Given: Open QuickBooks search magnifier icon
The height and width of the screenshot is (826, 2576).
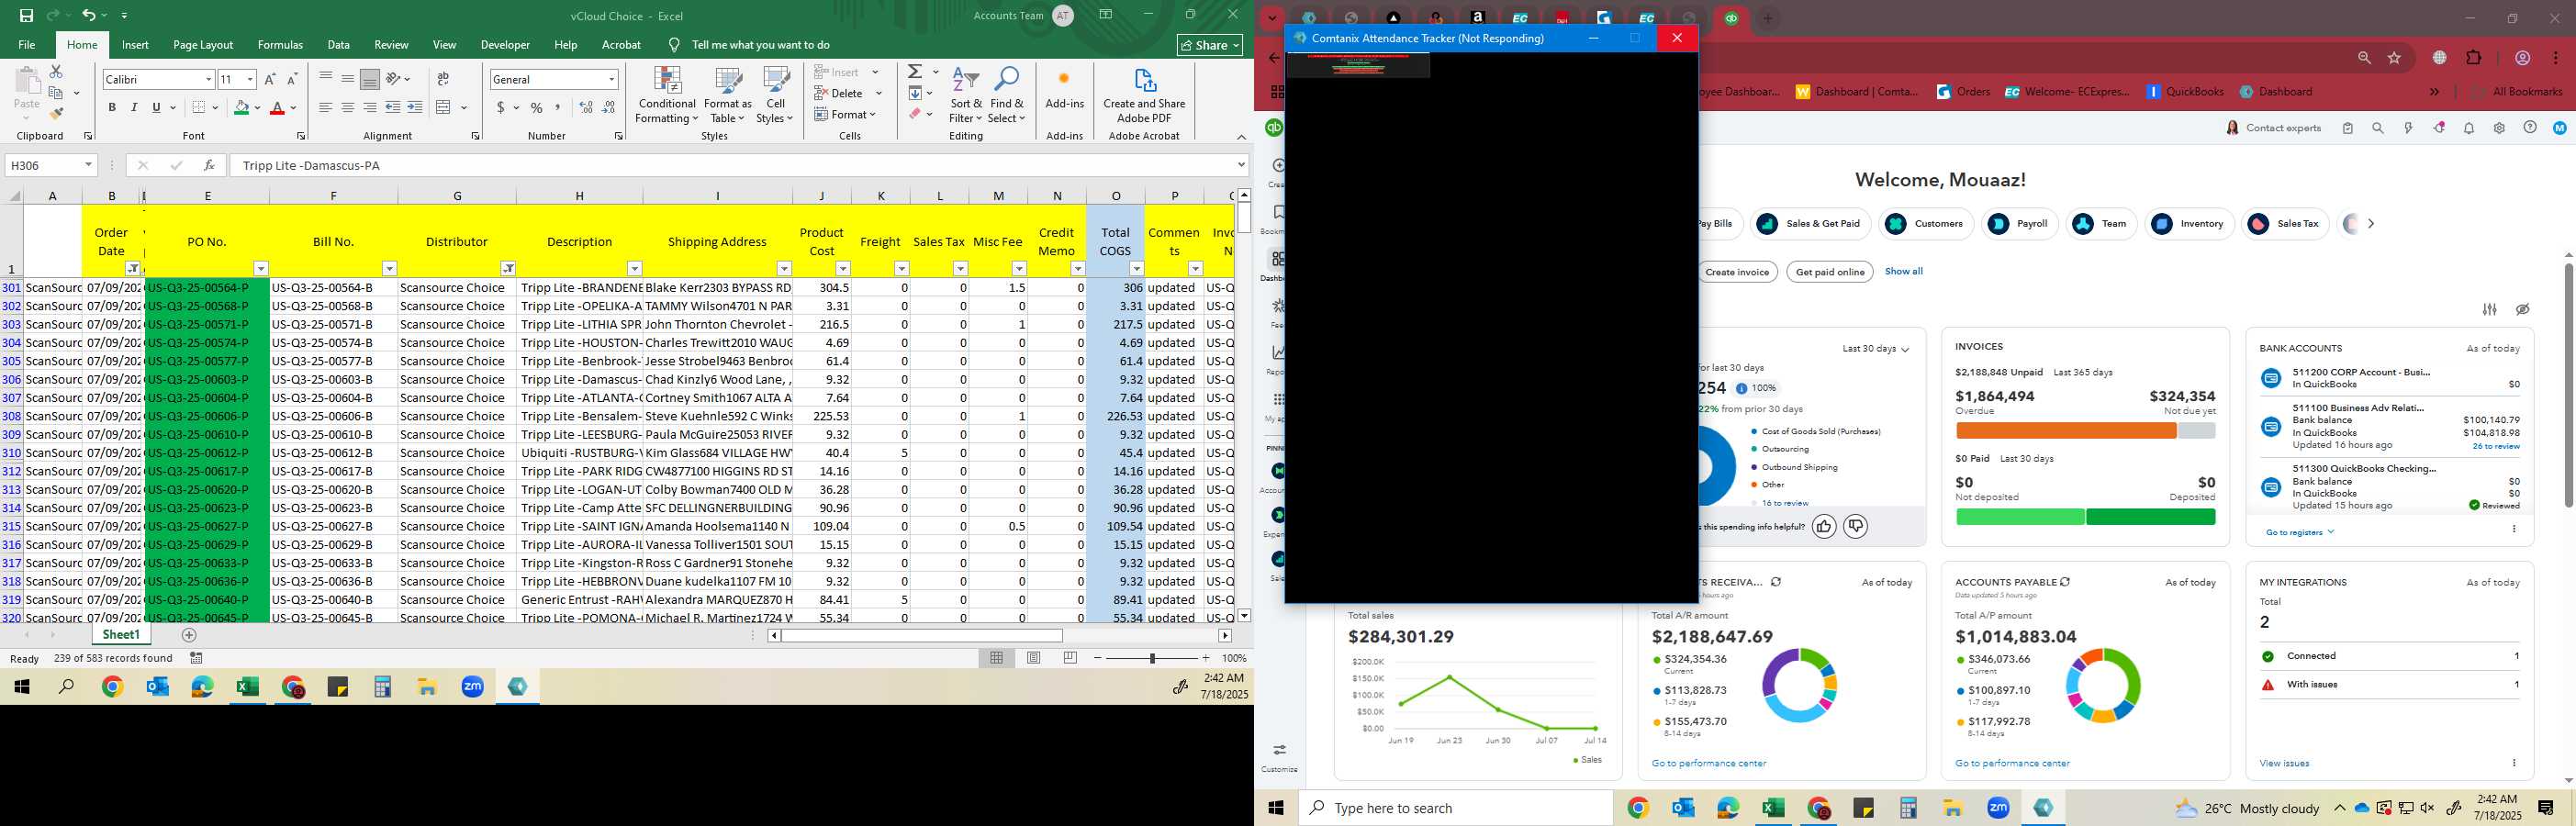Looking at the screenshot, I should pyautogui.click(x=2378, y=128).
